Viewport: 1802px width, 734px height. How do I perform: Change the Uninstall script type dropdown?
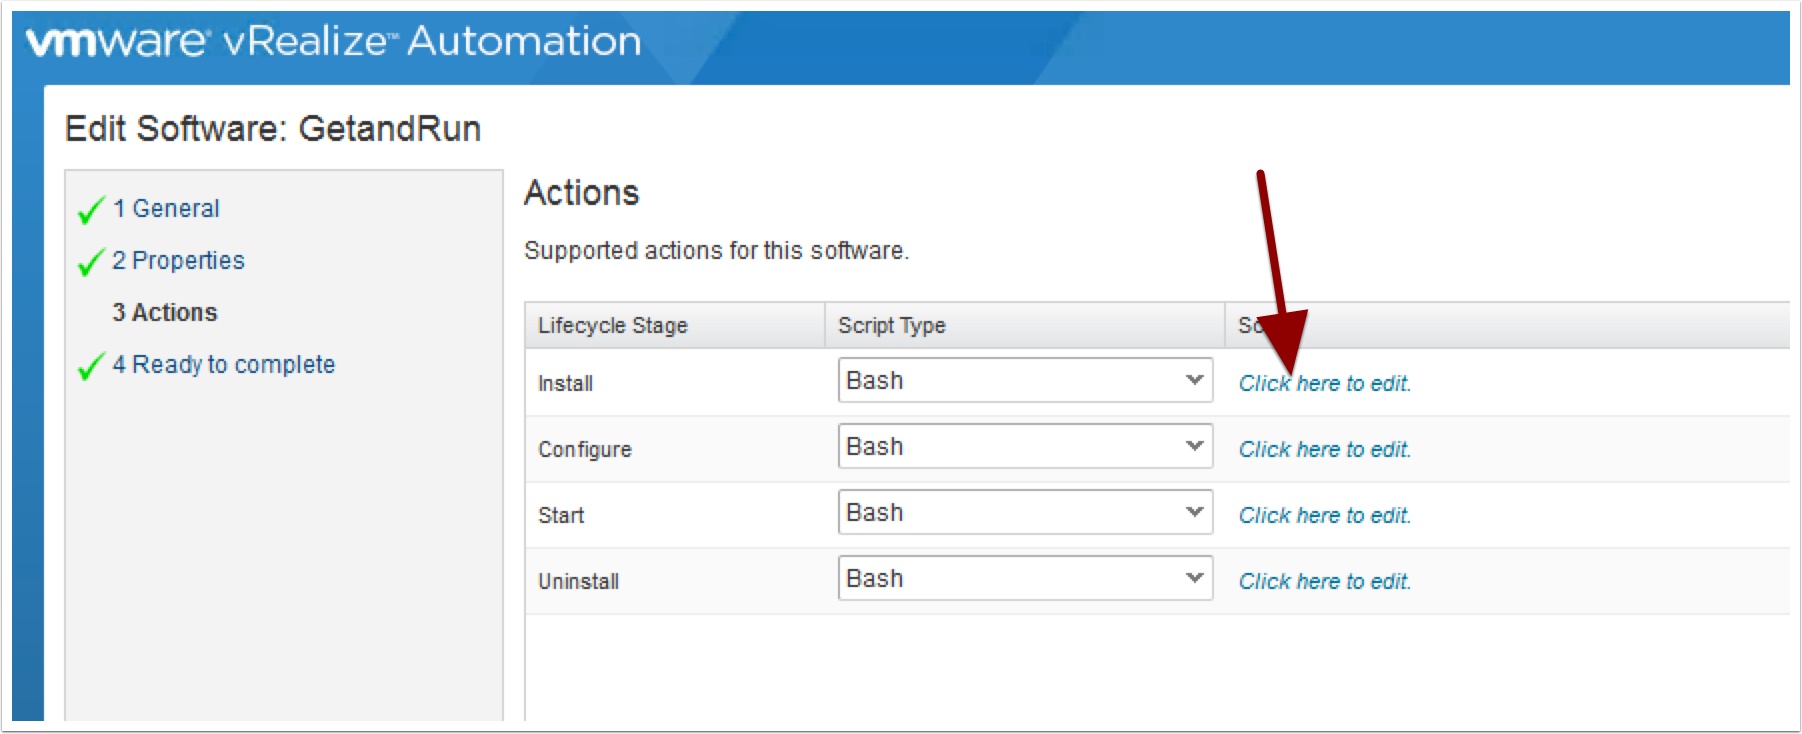point(1024,579)
